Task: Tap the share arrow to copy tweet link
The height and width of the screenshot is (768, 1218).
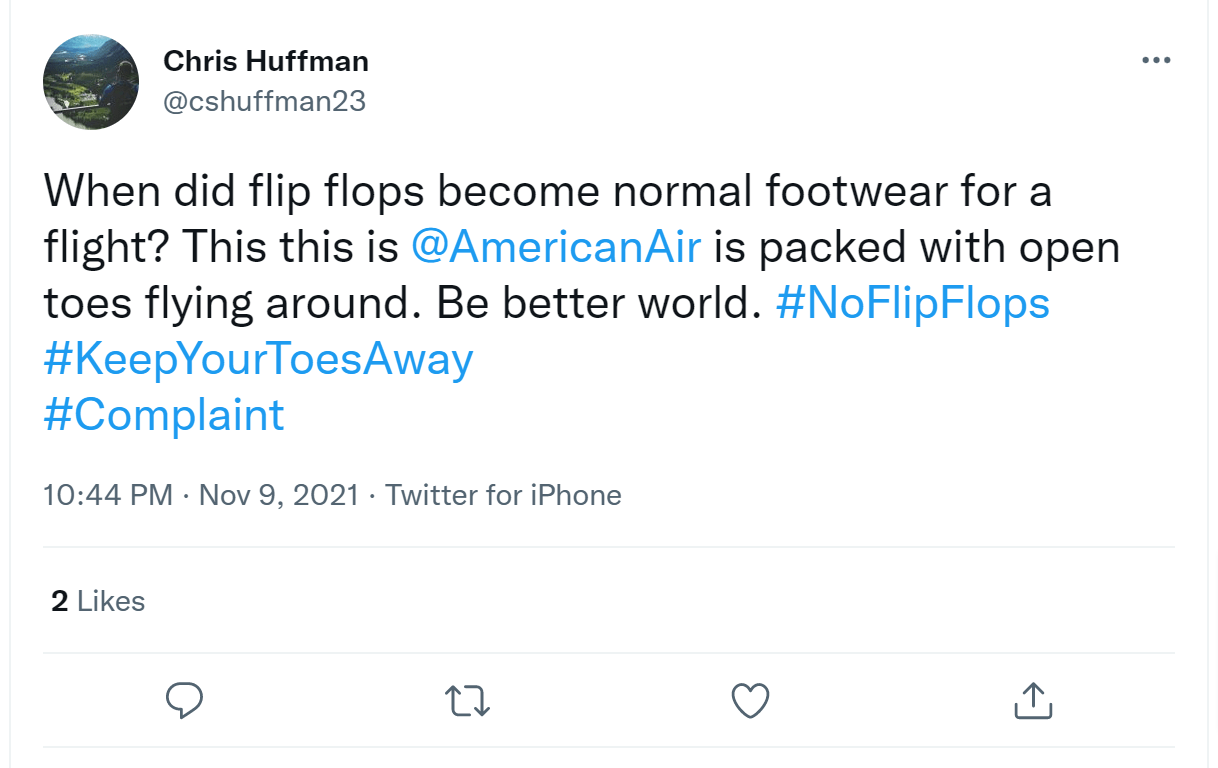Action: tap(1032, 701)
